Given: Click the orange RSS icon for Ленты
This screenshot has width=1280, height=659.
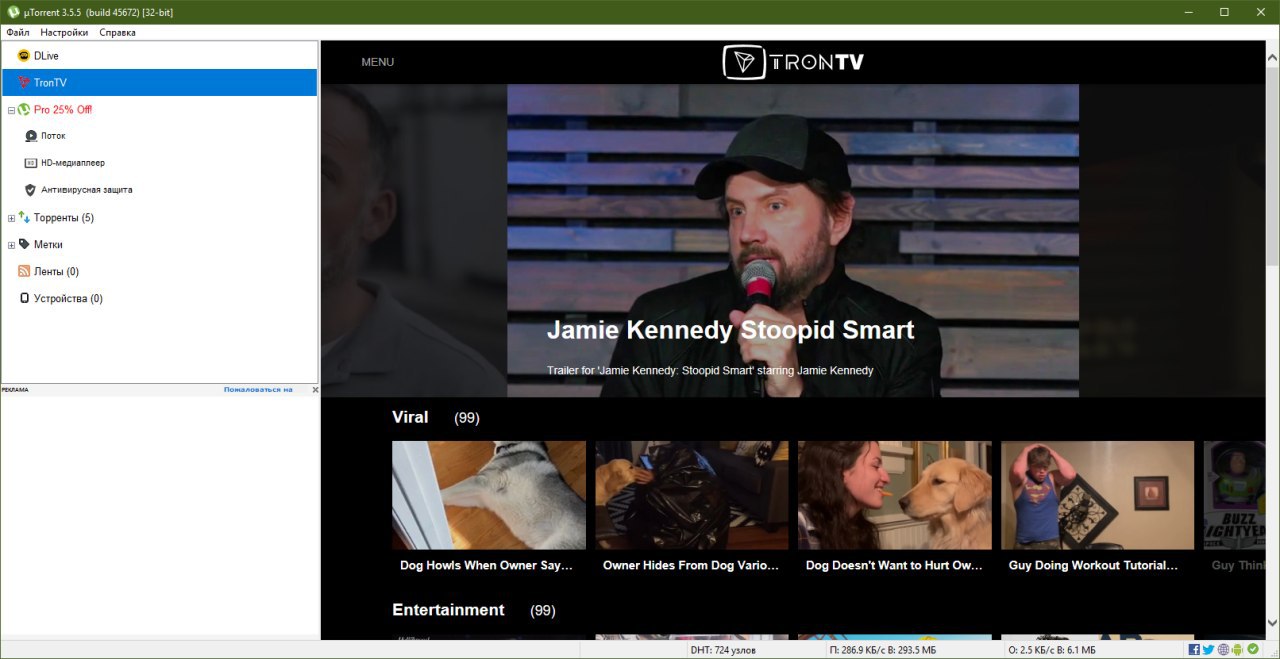Looking at the screenshot, I should point(24,271).
